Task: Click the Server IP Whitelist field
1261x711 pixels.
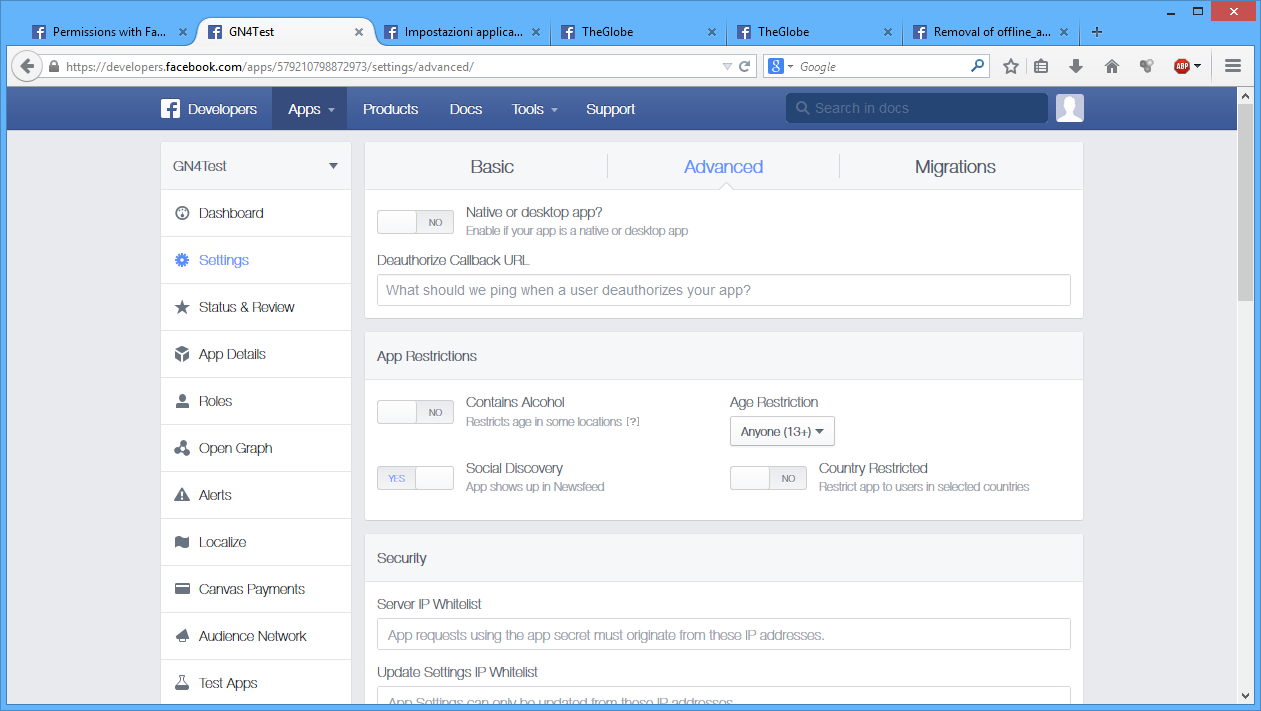Action: [x=724, y=634]
